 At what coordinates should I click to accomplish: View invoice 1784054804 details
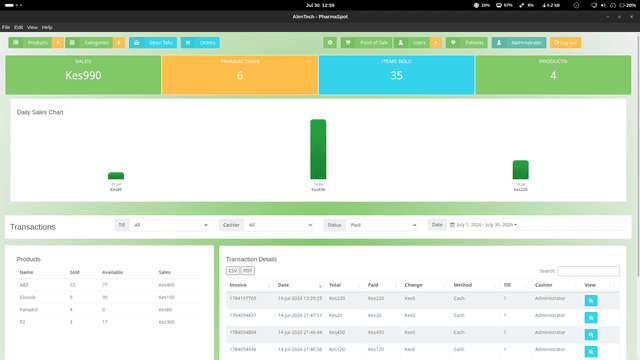(591, 335)
